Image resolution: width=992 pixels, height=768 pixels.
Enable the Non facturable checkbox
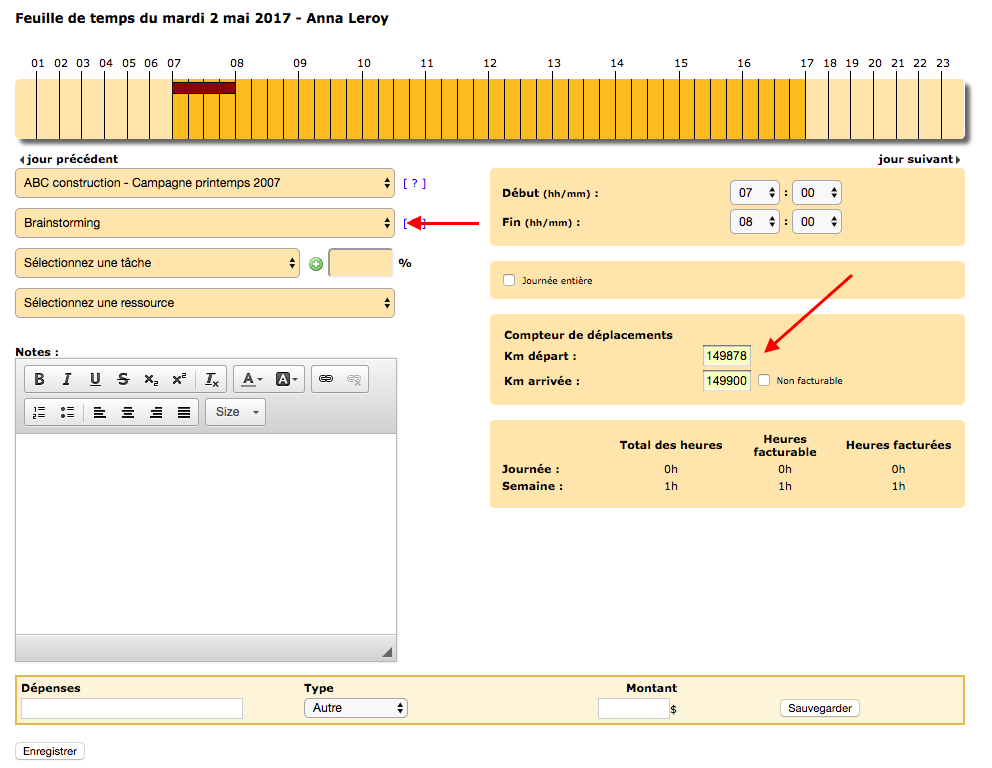coord(764,380)
